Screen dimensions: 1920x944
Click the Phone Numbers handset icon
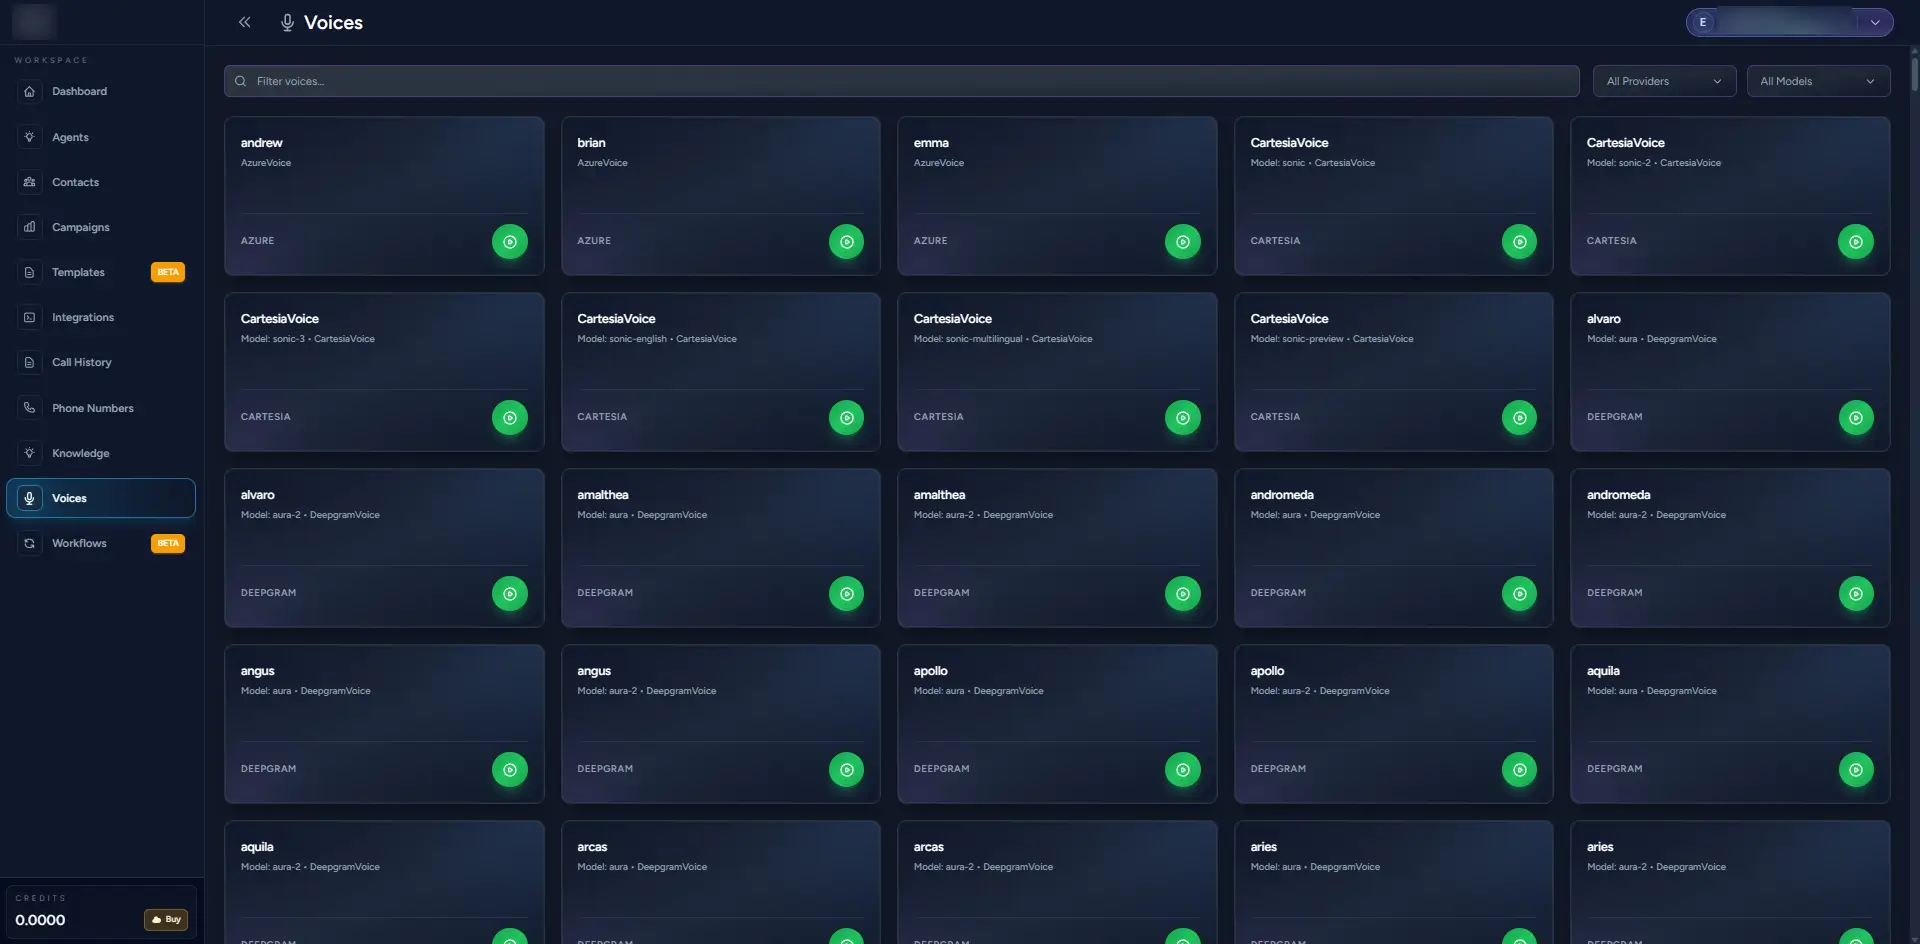click(x=30, y=408)
